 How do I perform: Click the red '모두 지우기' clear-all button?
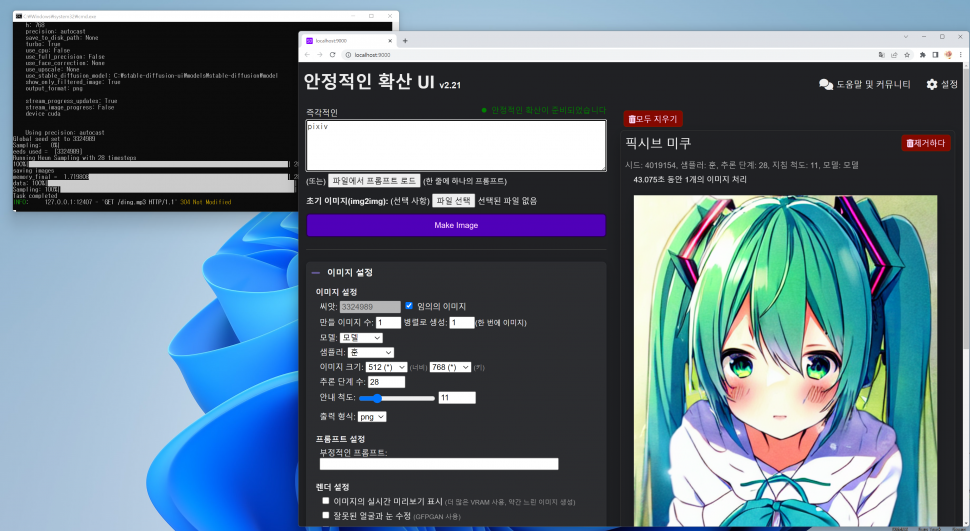coord(653,119)
